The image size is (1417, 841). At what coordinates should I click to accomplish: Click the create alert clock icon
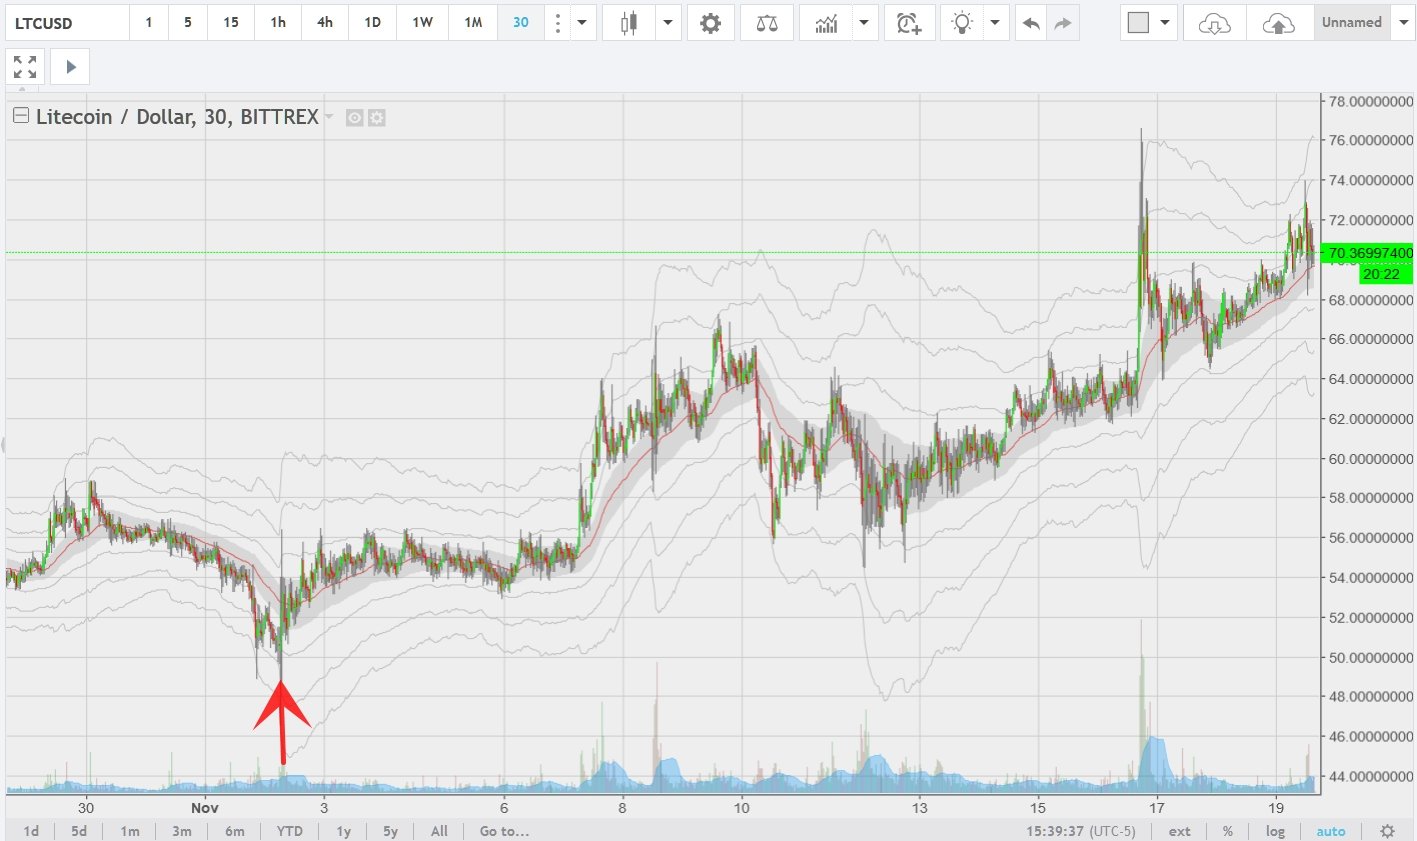pyautogui.click(x=909, y=22)
